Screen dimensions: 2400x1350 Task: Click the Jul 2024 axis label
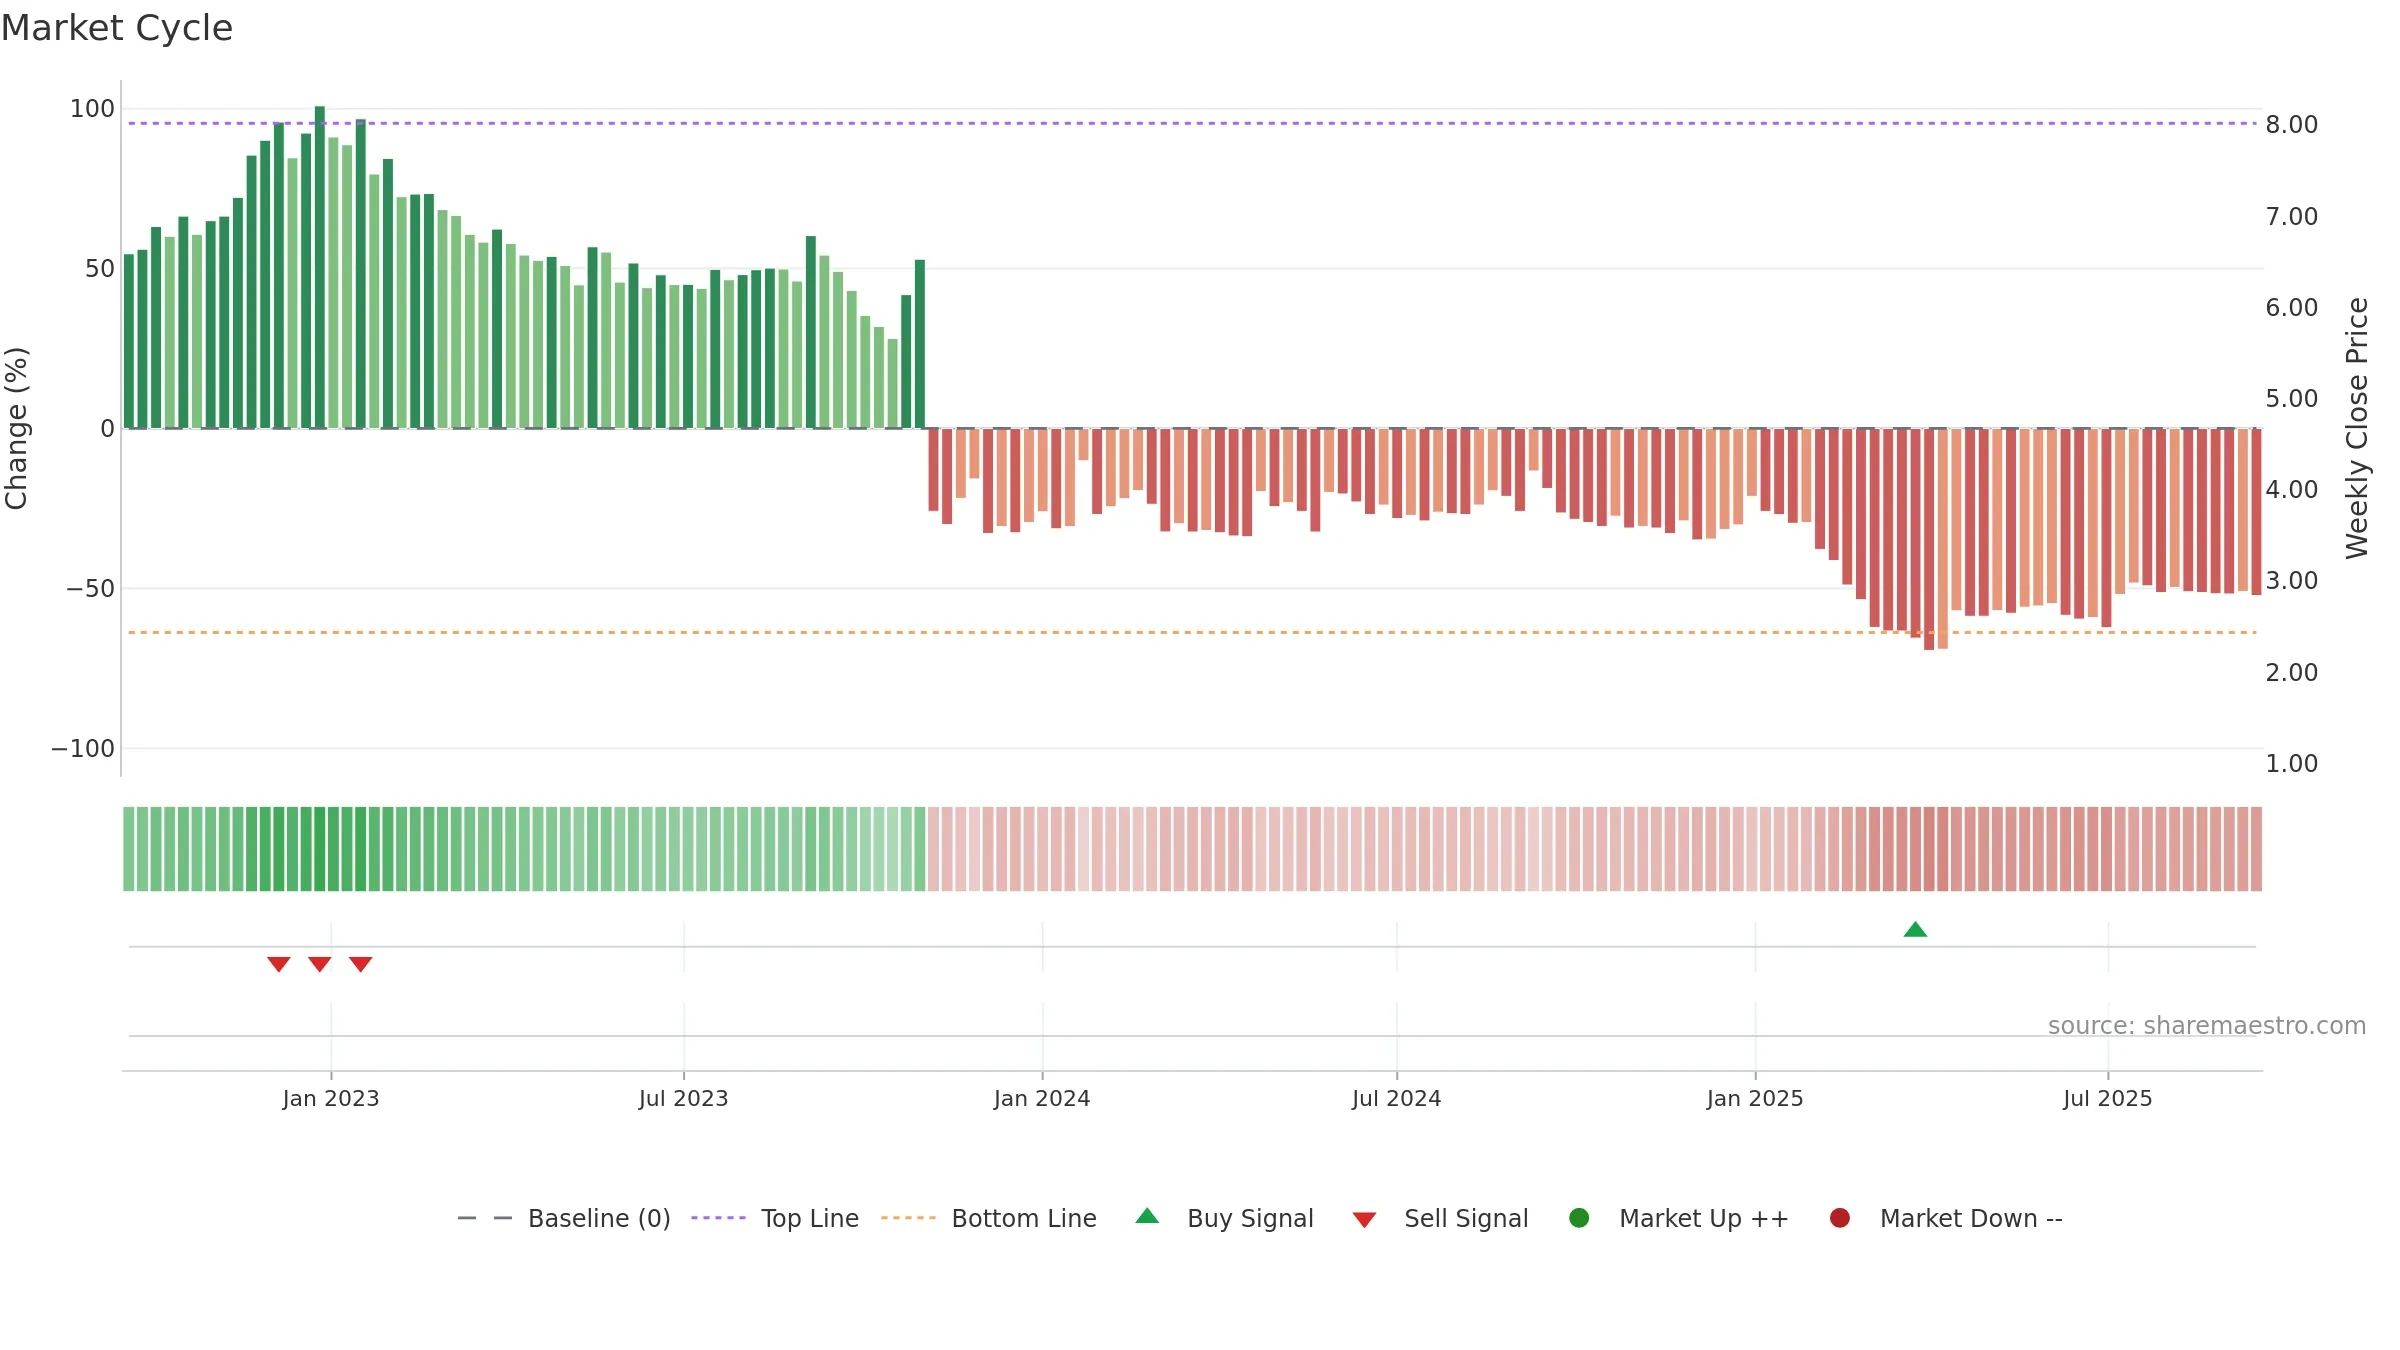click(1397, 1098)
